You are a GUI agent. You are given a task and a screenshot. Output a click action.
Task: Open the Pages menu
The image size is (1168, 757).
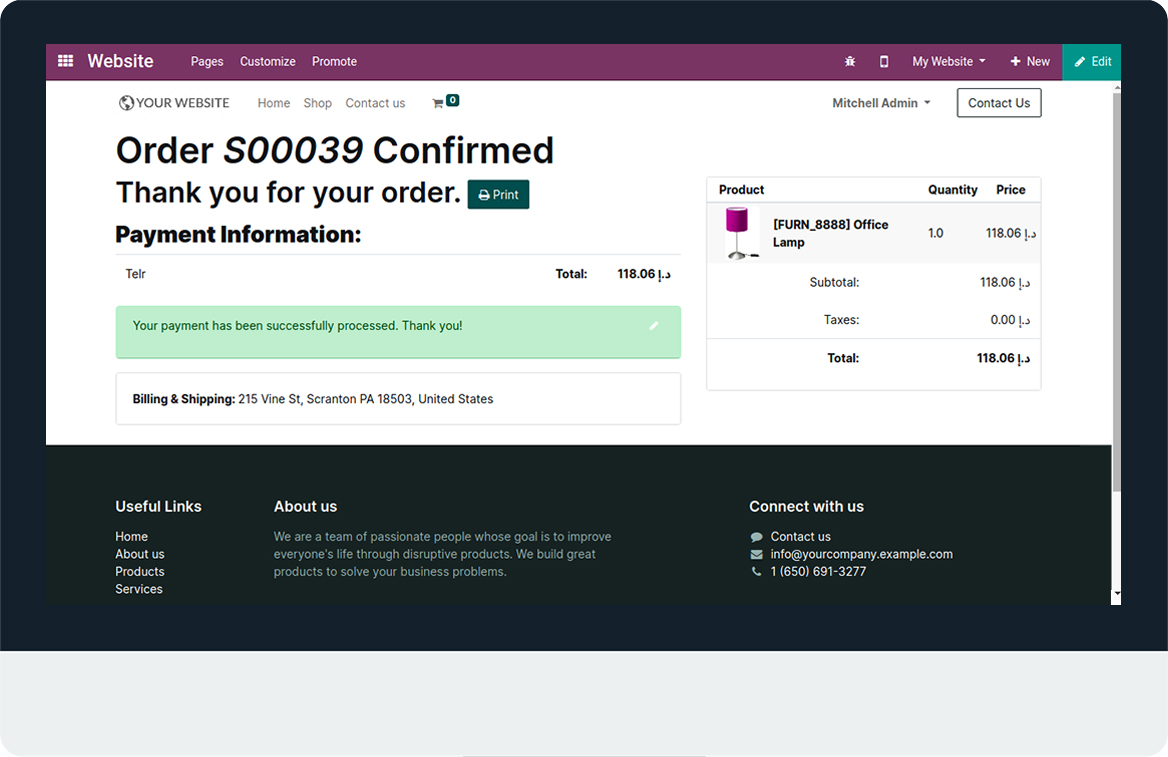tap(206, 61)
